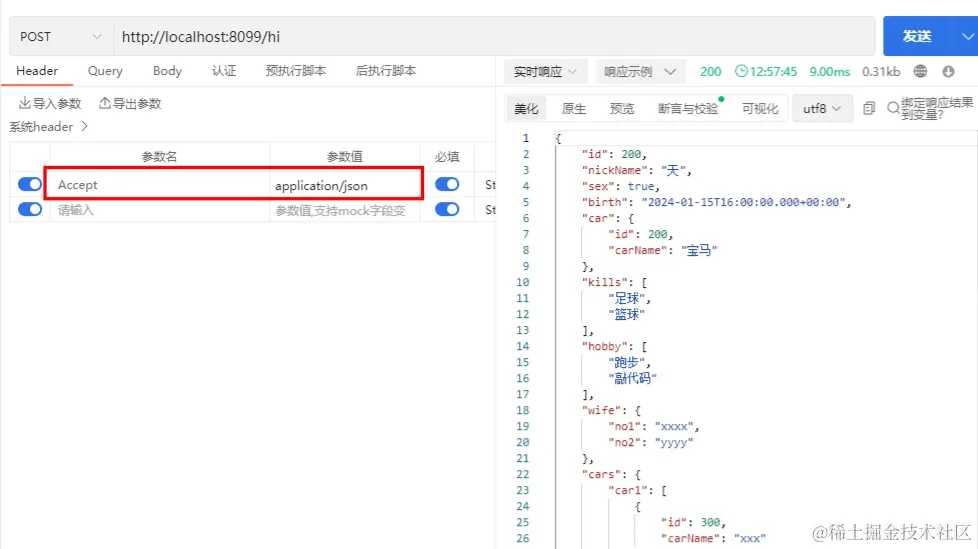Expand the system header section

[49, 127]
